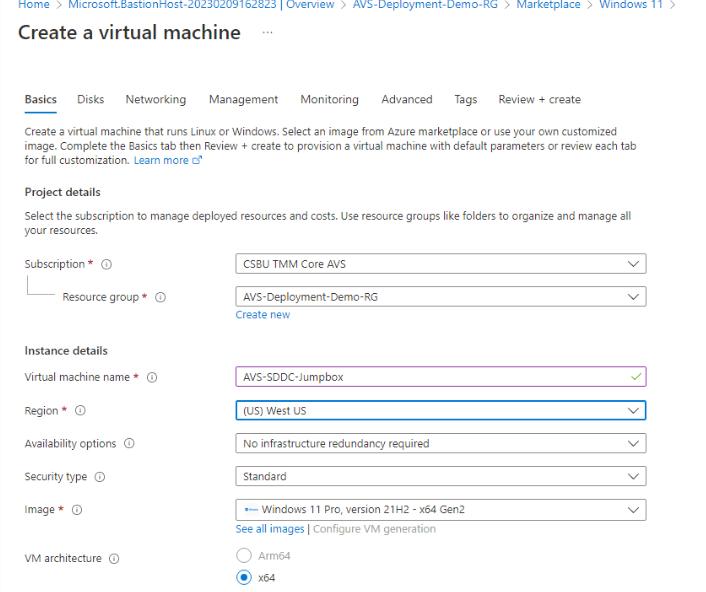706x592 pixels.
Task: Click the Security type info icon
Action: (x=100, y=477)
